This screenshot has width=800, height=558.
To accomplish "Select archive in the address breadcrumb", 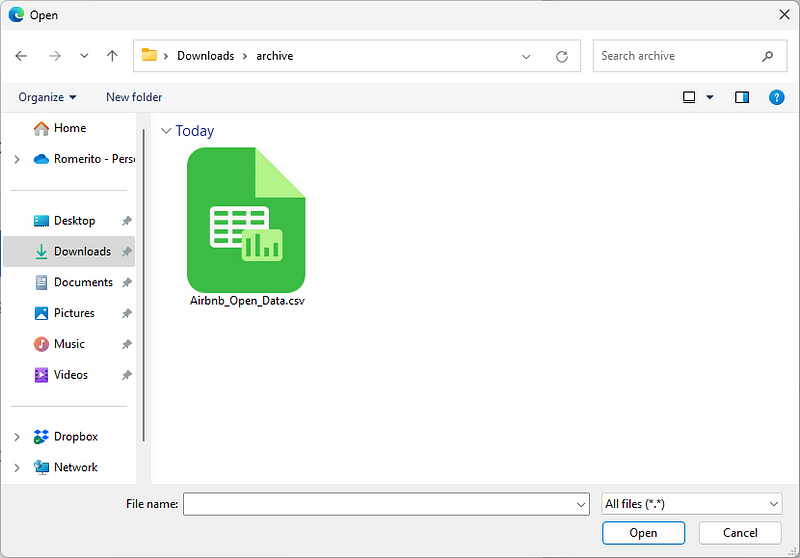I will click(274, 56).
